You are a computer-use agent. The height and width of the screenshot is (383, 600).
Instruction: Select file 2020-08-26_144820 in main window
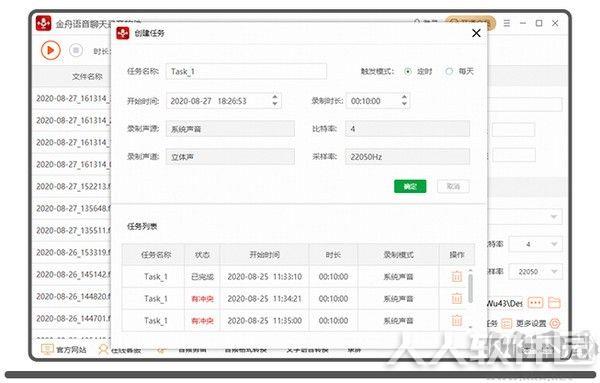coord(73,297)
